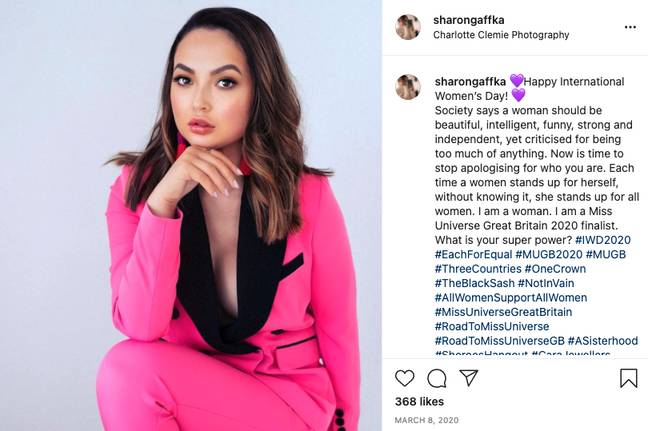Viewport: 648px width, 431px height.
Task: Click the March 8, 2020 timestamp
Action: point(426,420)
